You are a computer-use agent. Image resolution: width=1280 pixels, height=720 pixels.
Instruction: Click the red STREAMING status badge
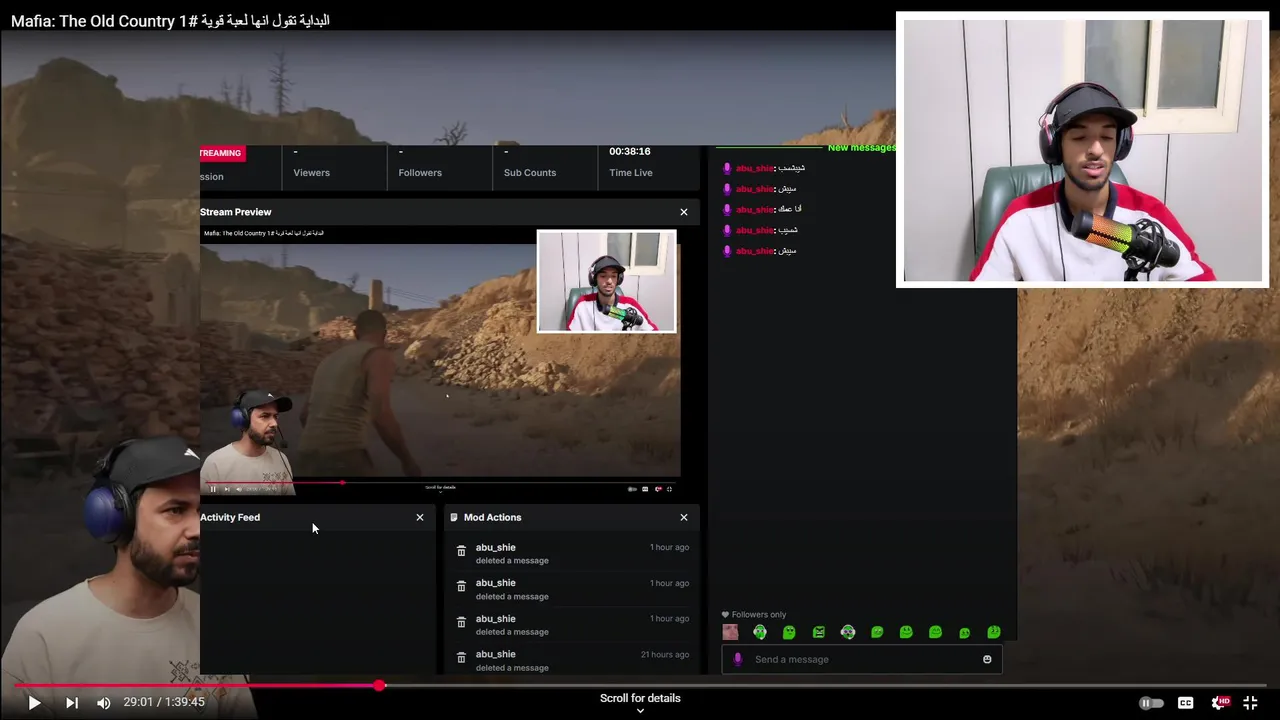(221, 153)
